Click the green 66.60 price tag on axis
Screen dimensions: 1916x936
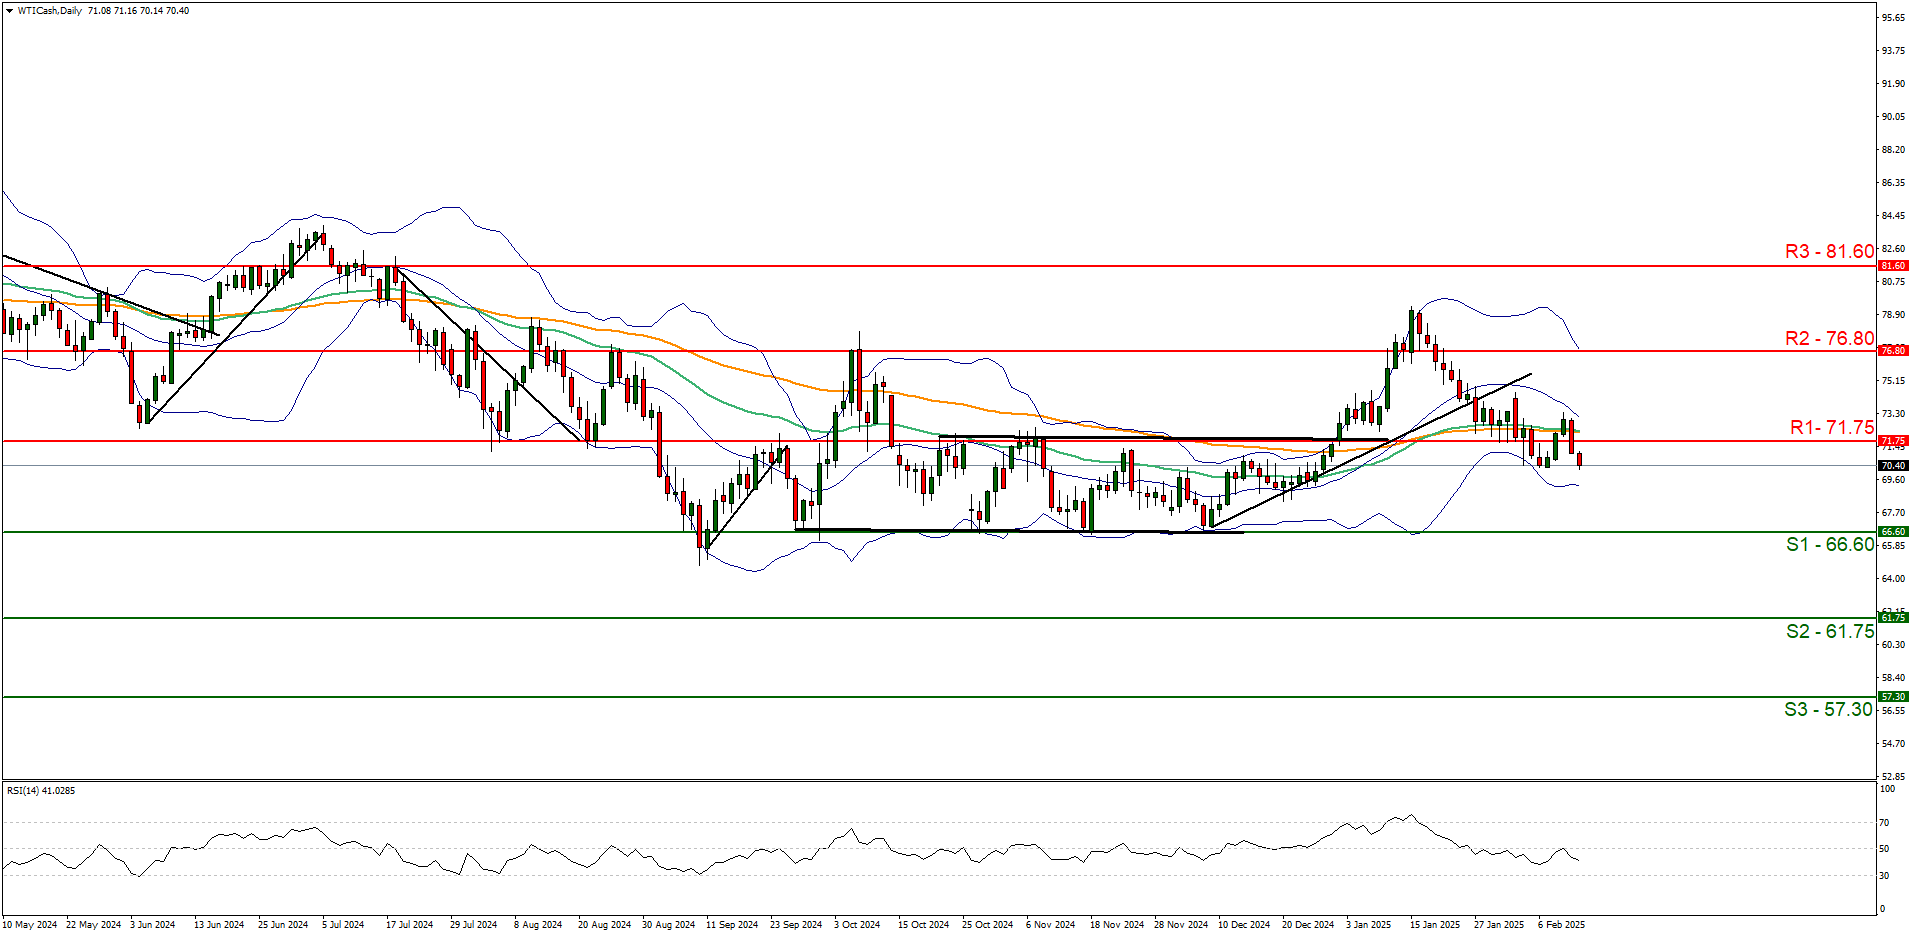click(1893, 532)
